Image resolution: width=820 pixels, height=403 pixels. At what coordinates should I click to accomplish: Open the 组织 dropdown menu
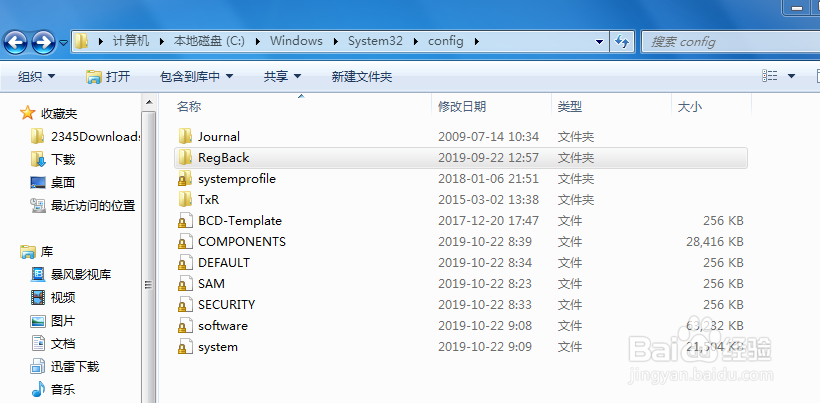coord(36,77)
